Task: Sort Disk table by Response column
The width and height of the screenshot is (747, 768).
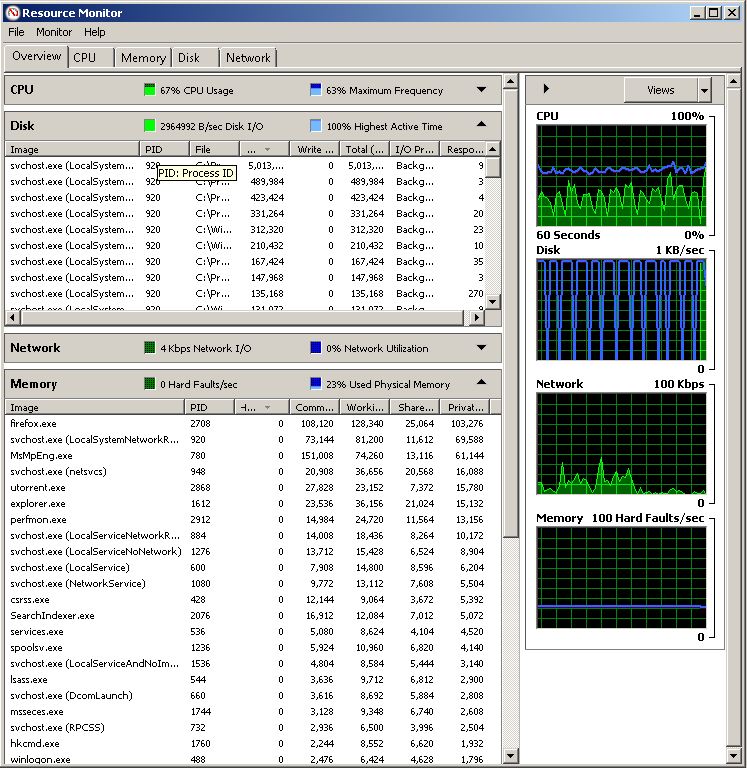Action: 464,149
